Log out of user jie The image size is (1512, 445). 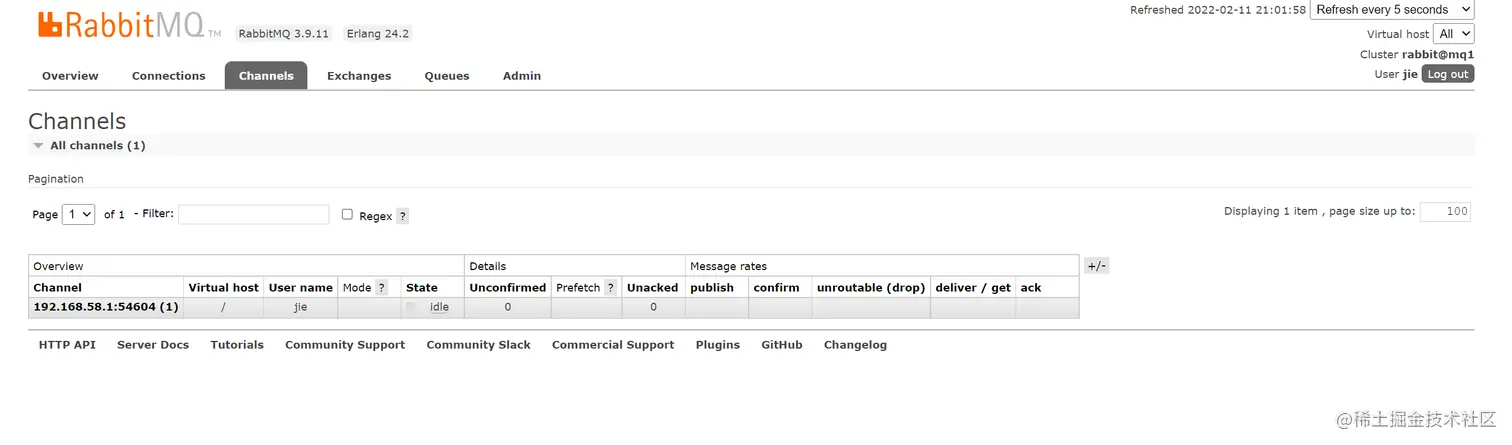click(x=1447, y=74)
